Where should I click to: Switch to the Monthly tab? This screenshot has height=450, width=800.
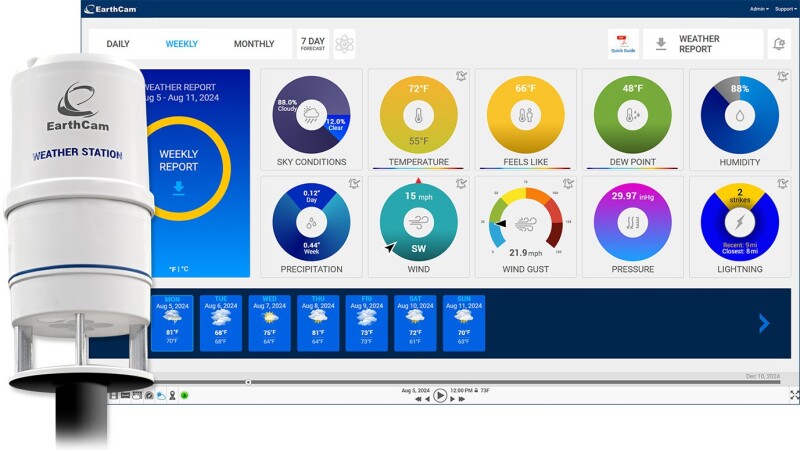coord(254,44)
